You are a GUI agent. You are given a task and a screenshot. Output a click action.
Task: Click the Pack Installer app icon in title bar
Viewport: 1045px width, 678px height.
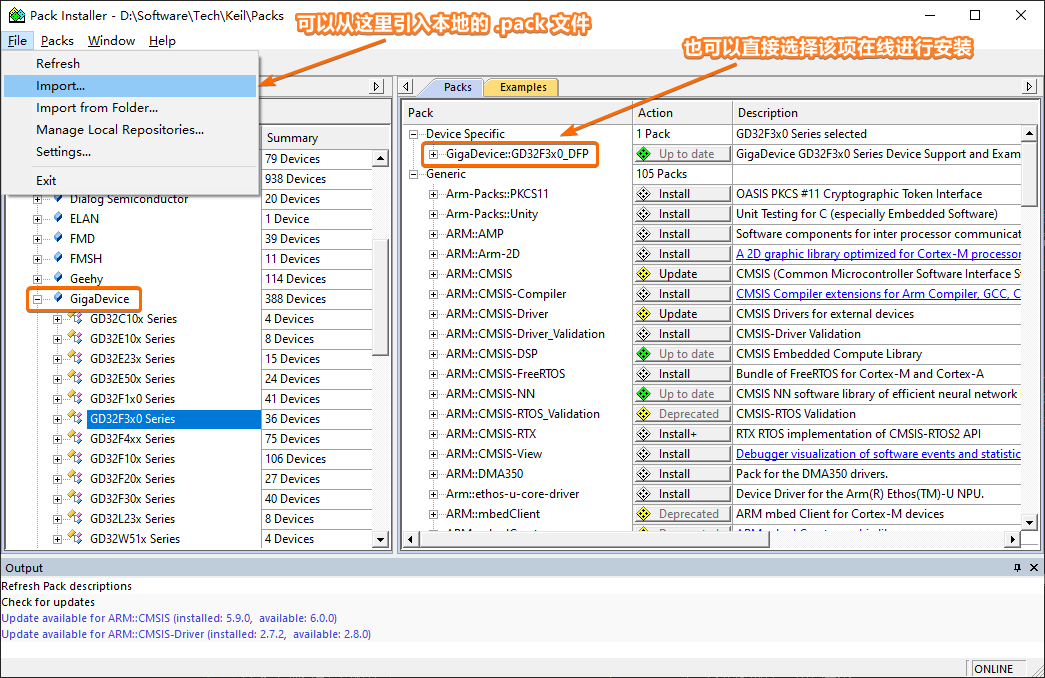pos(17,15)
